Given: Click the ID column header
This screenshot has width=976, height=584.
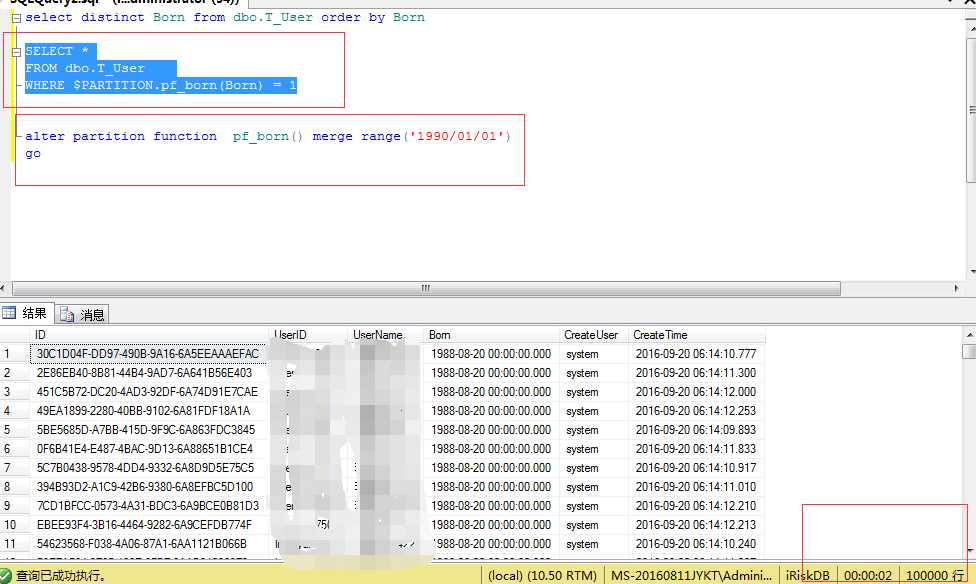Looking at the screenshot, I should [149, 335].
